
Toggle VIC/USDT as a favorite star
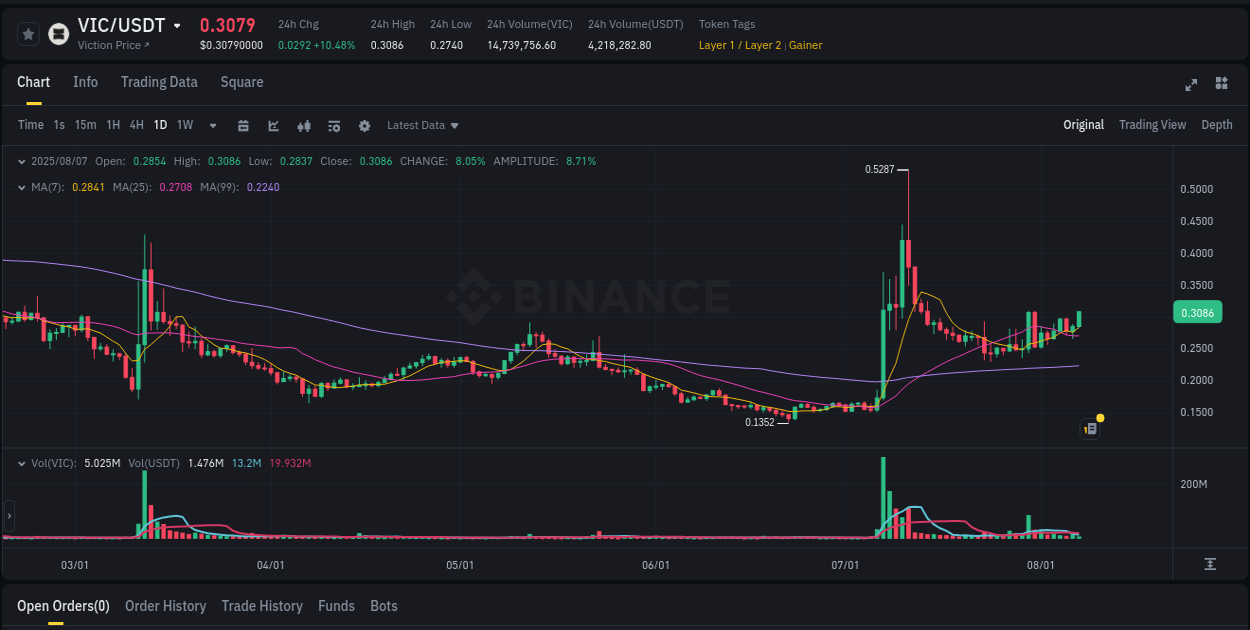[27, 33]
